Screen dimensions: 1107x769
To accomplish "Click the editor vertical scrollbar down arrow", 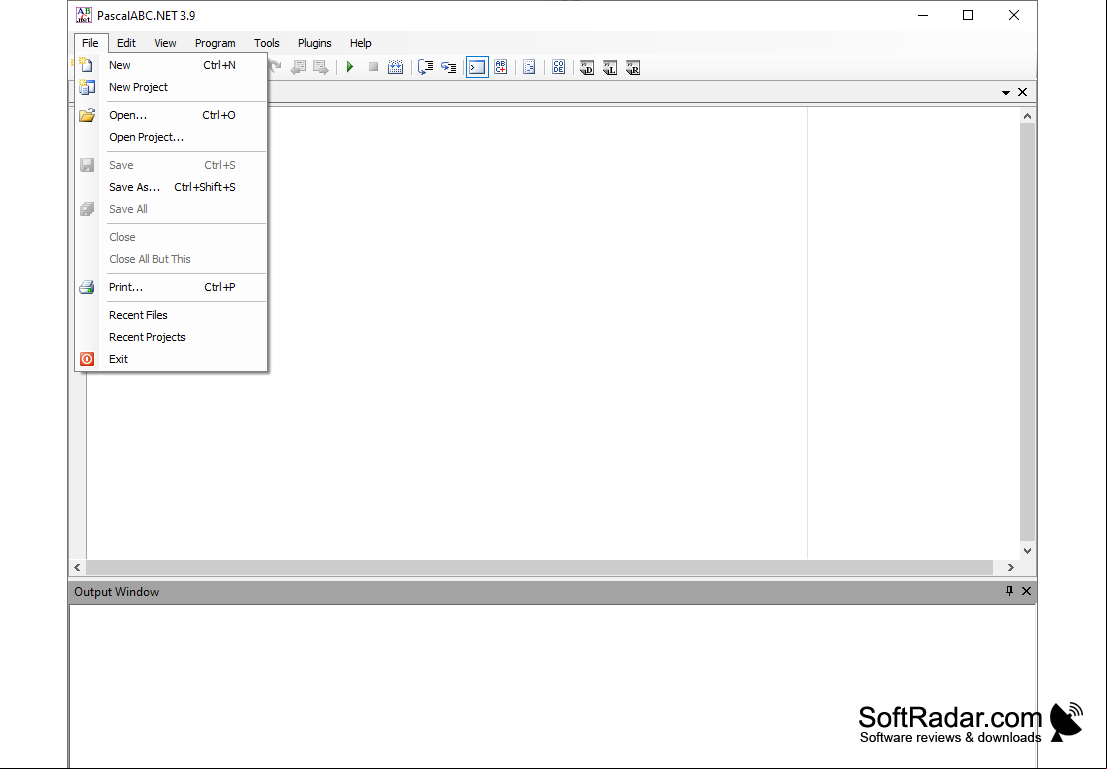I will coord(1027,551).
